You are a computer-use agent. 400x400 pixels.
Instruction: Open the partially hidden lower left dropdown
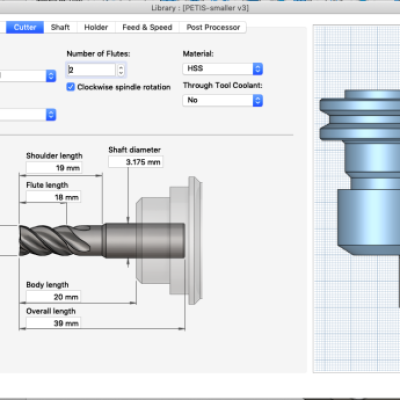(x=28, y=115)
